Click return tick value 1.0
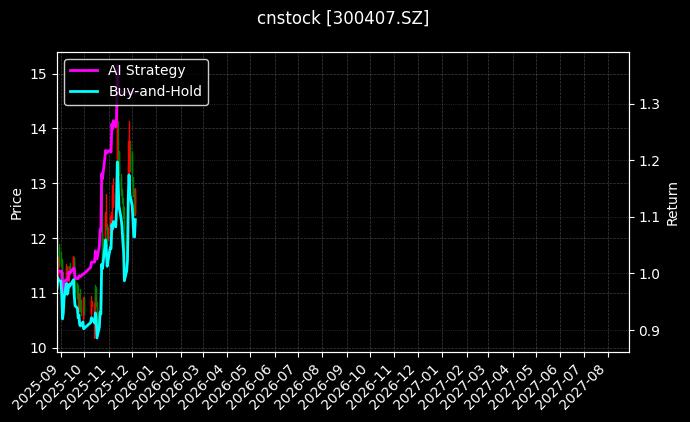690x422 pixels. tap(649, 274)
